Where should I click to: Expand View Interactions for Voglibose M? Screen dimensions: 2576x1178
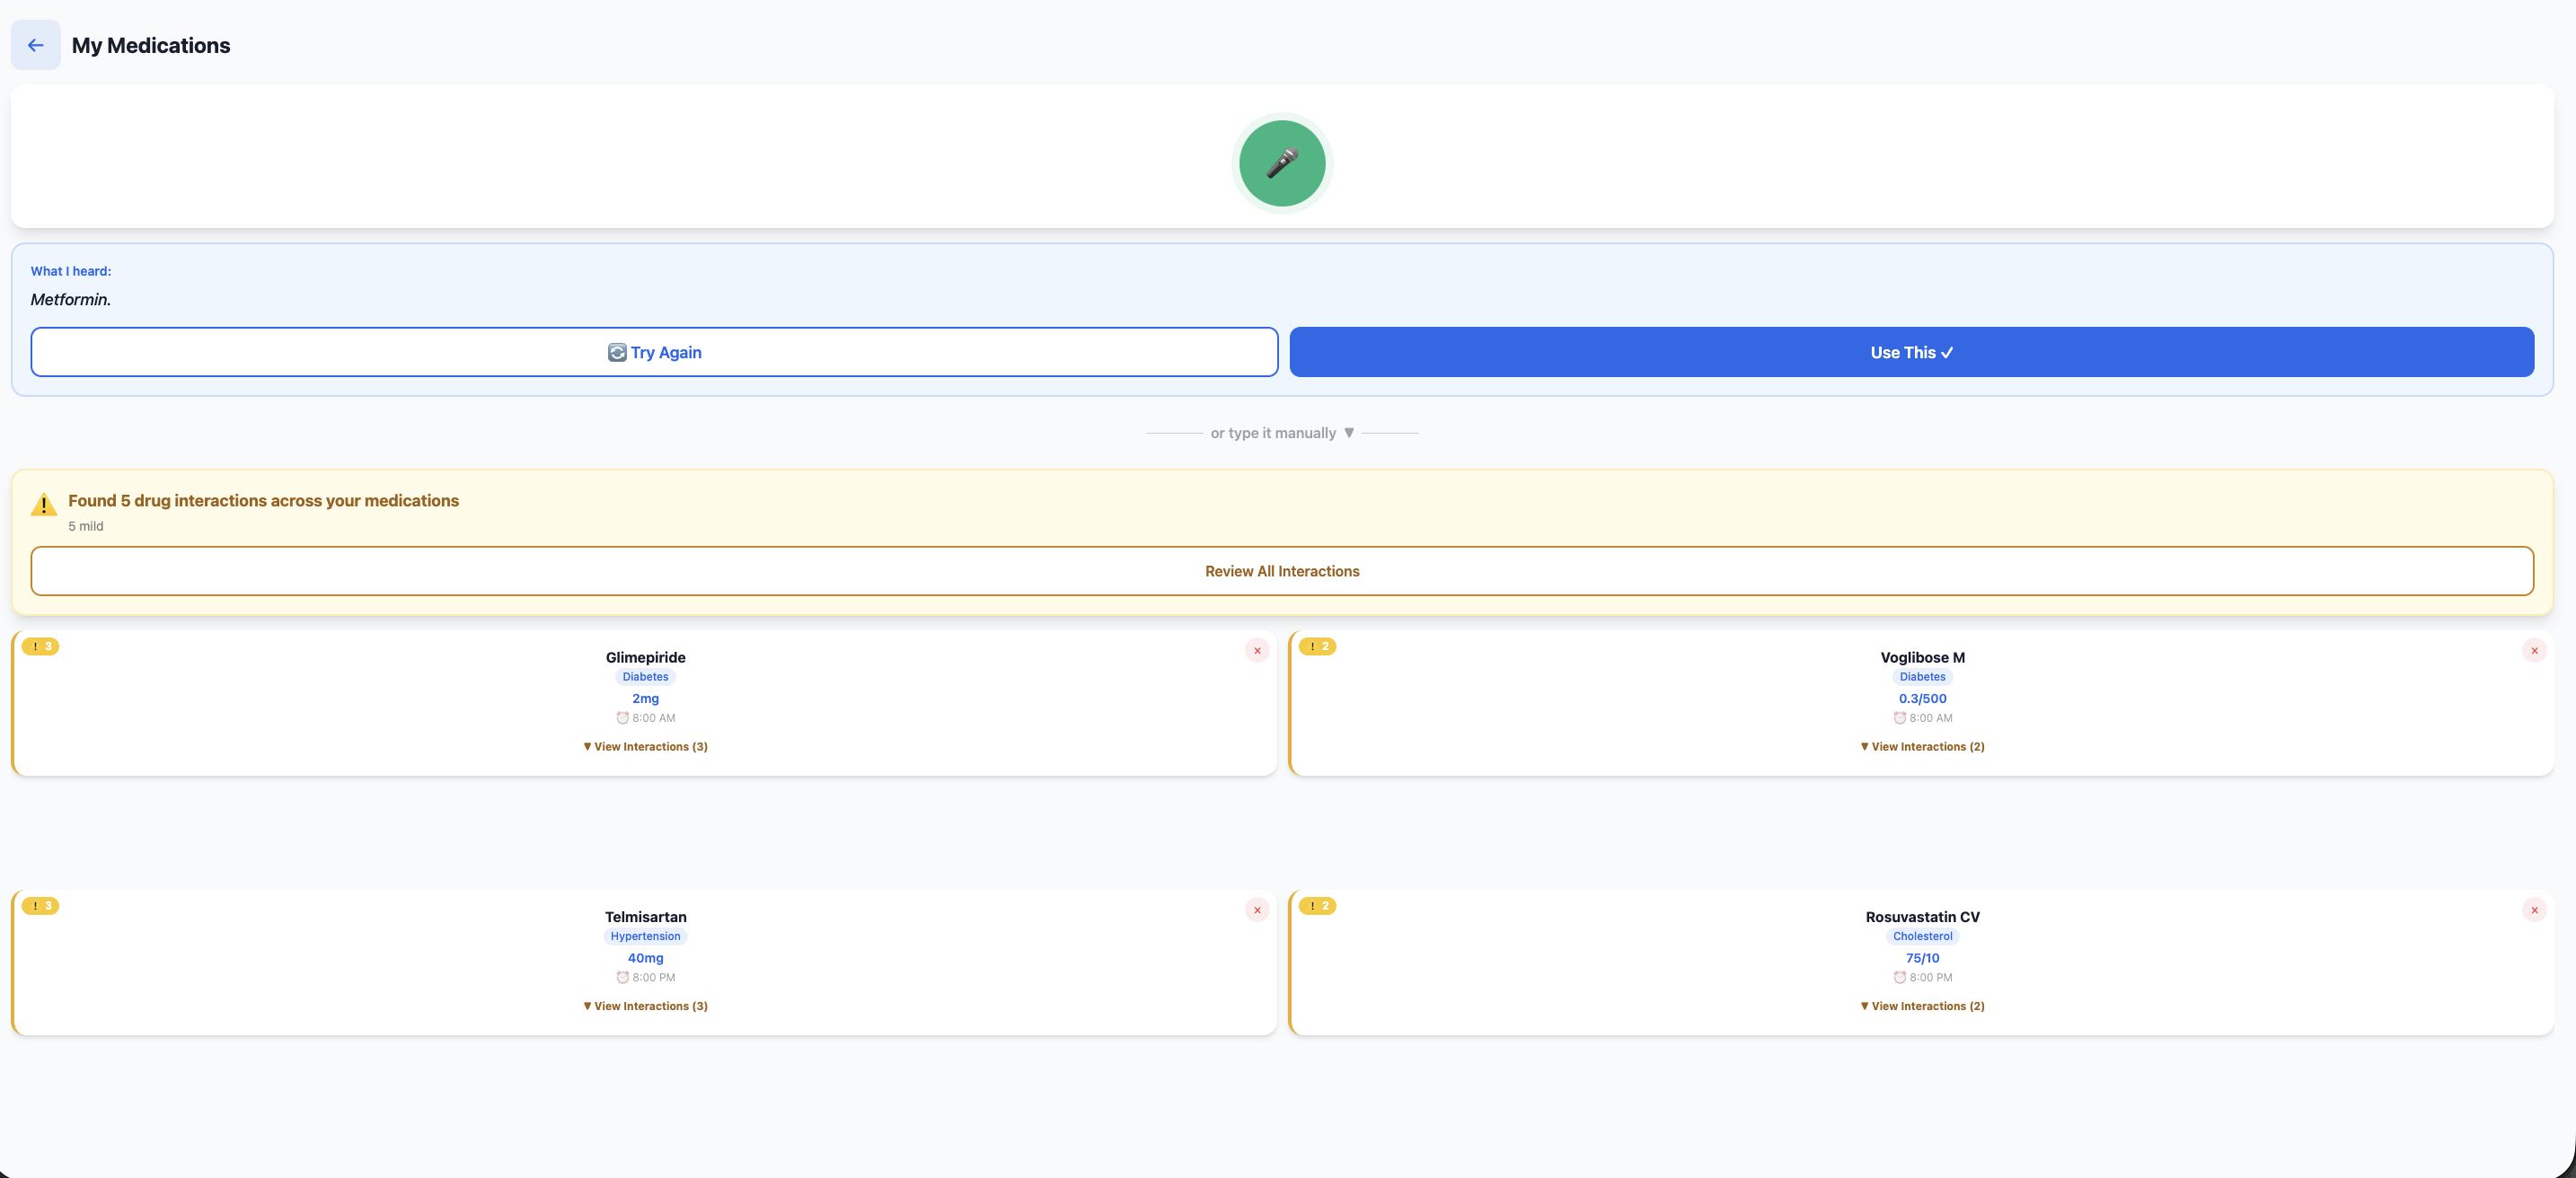(1921, 747)
